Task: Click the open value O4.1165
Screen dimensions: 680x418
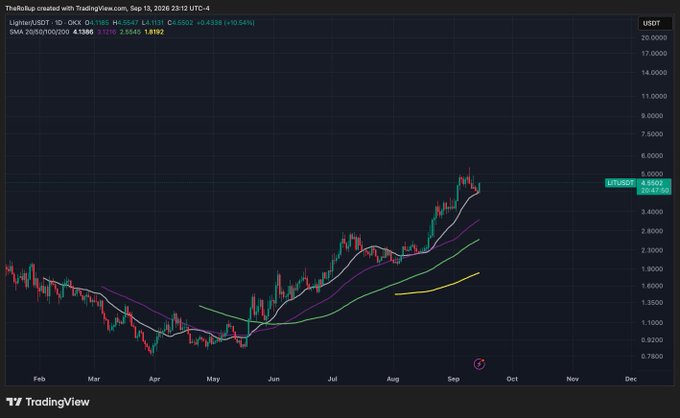Action: [95, 23]
